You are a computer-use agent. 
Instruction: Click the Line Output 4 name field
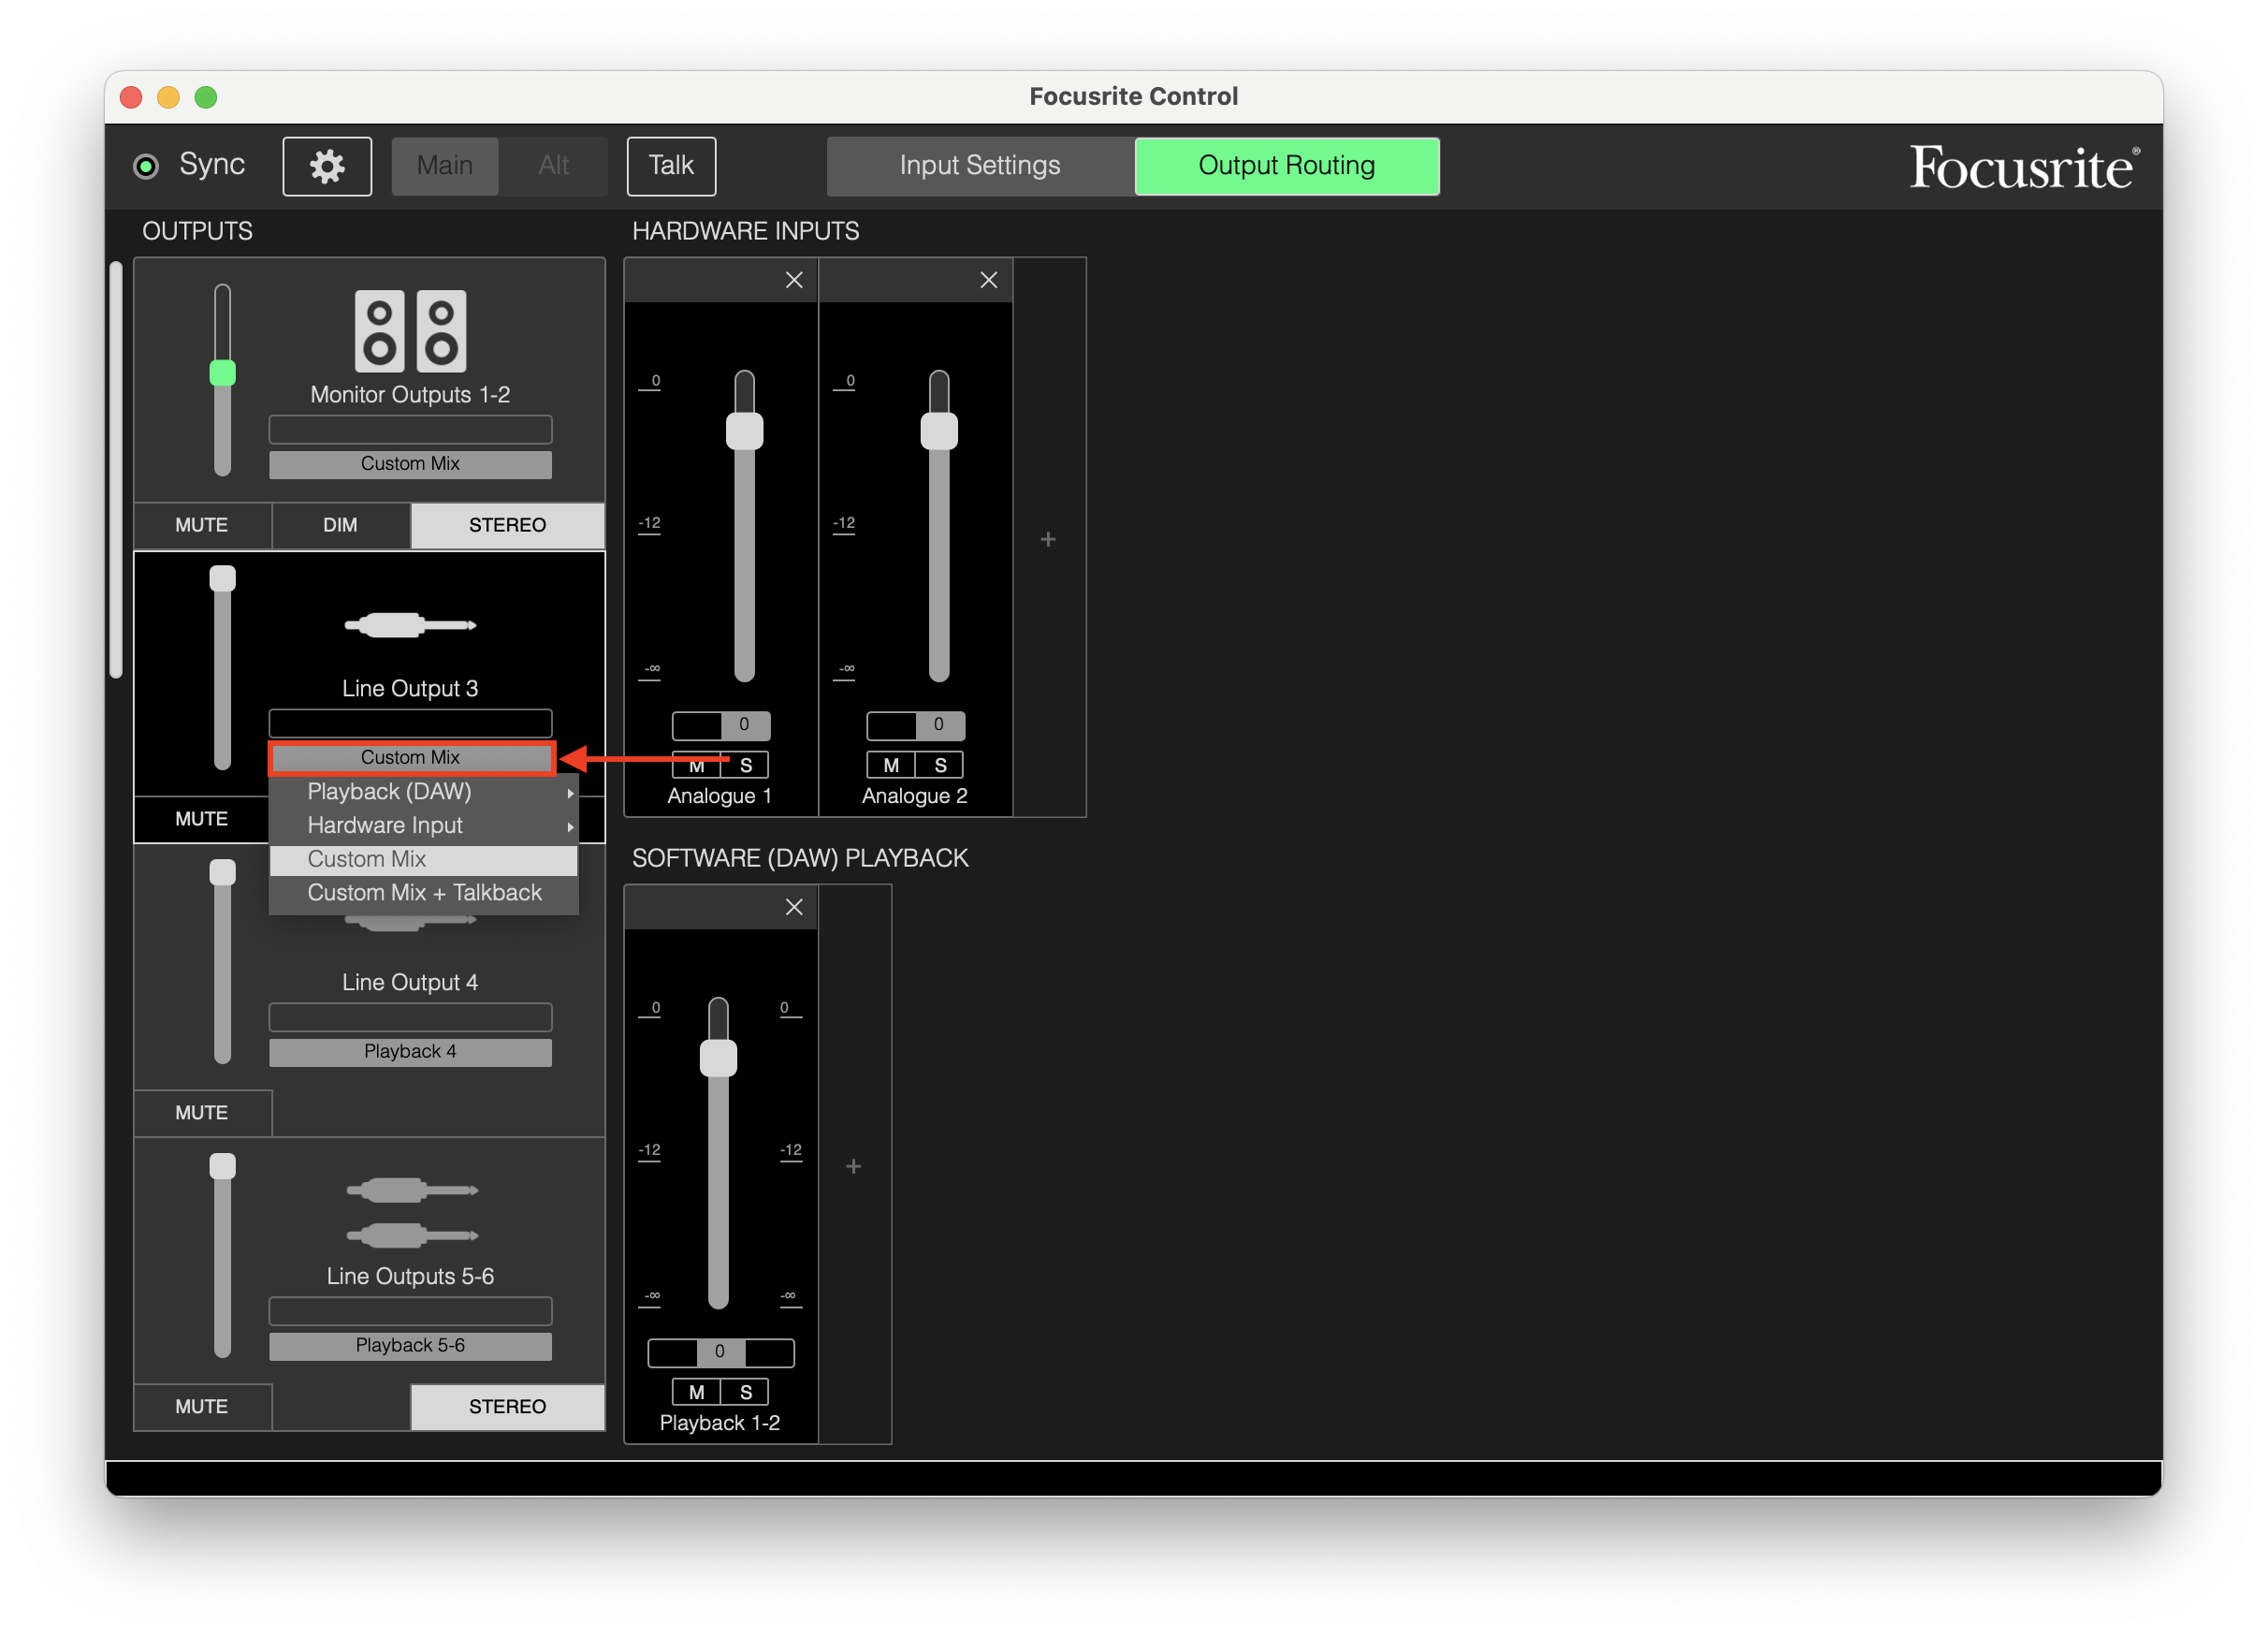point(410,1017)
